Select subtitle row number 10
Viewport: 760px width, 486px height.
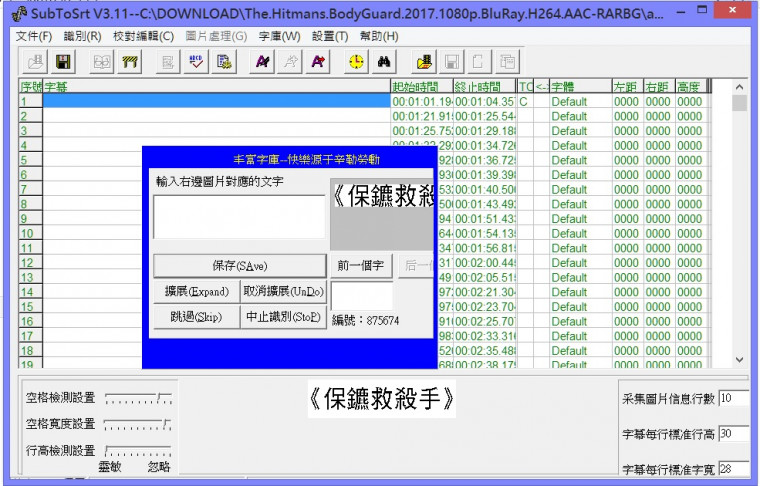[31, 234]
